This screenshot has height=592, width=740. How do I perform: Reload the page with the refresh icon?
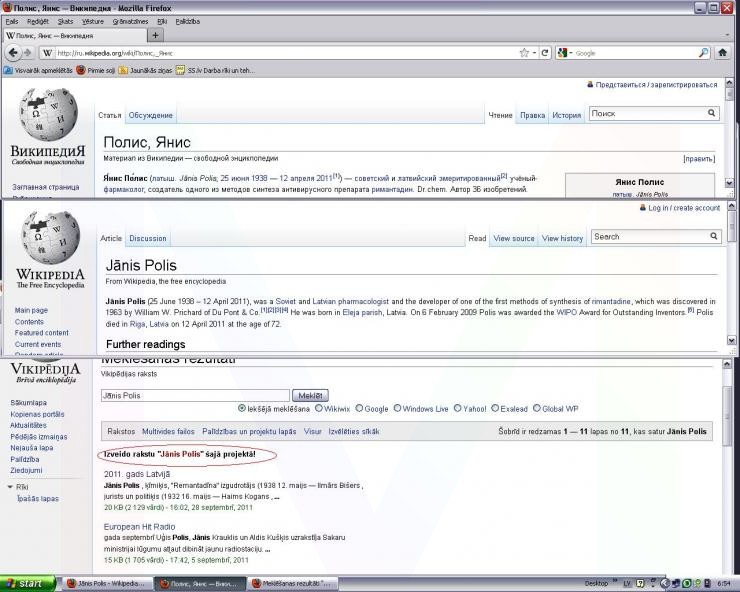[x=545, y=53]
